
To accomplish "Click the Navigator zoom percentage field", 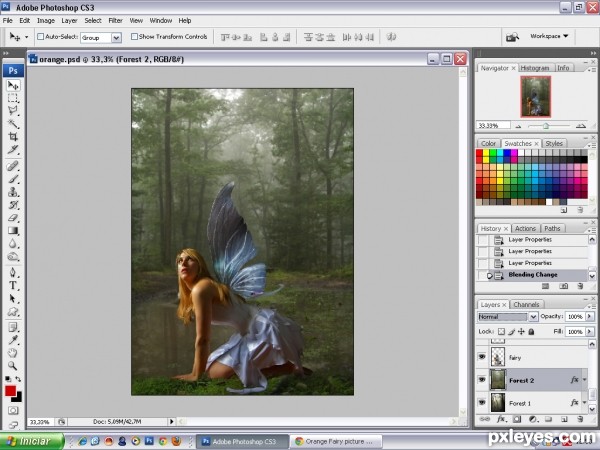I will click(493, 126).
